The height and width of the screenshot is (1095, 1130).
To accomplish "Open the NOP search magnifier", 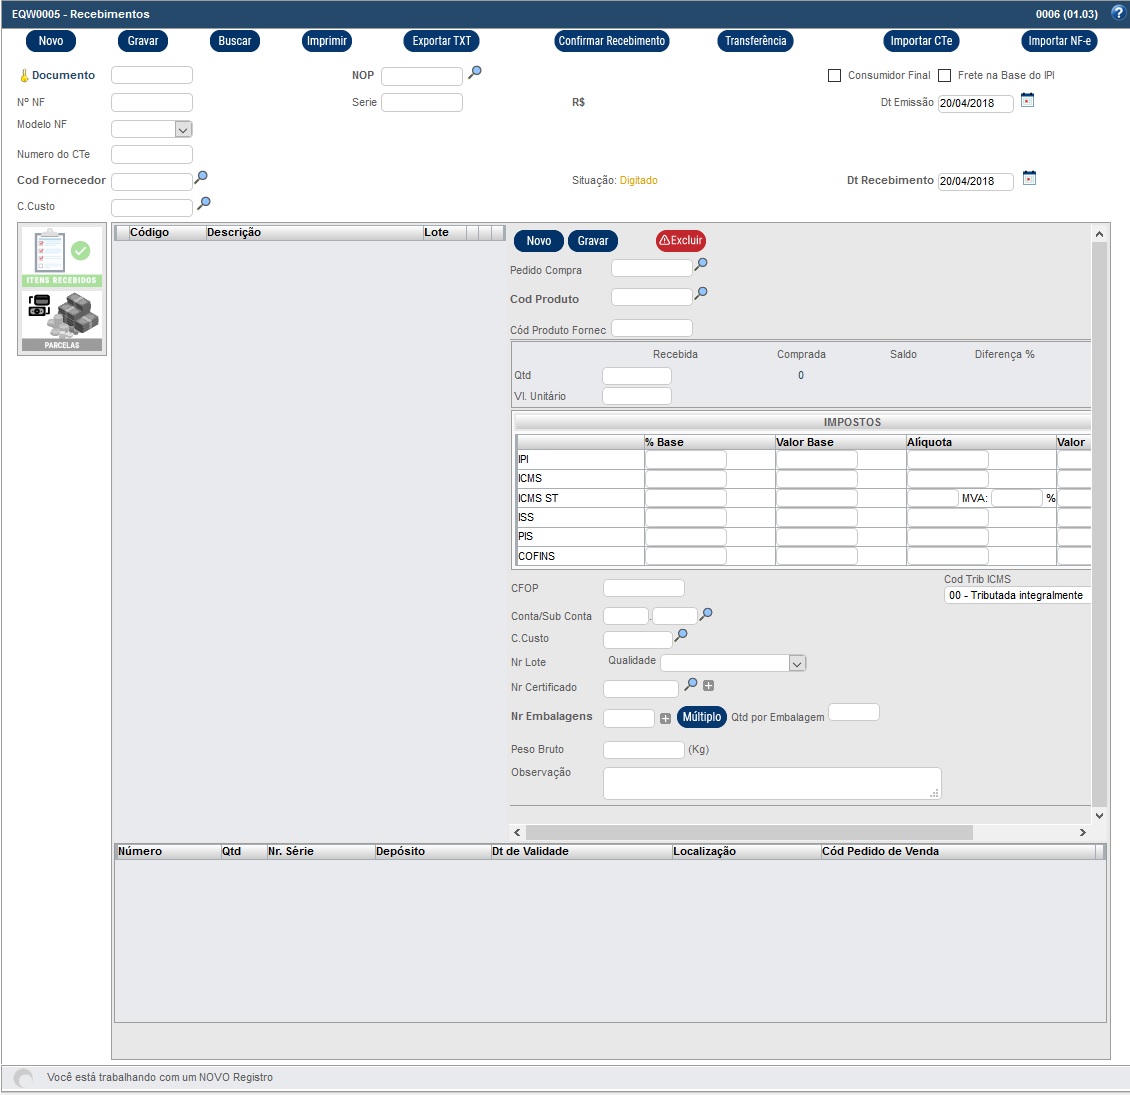I will 475,73.
